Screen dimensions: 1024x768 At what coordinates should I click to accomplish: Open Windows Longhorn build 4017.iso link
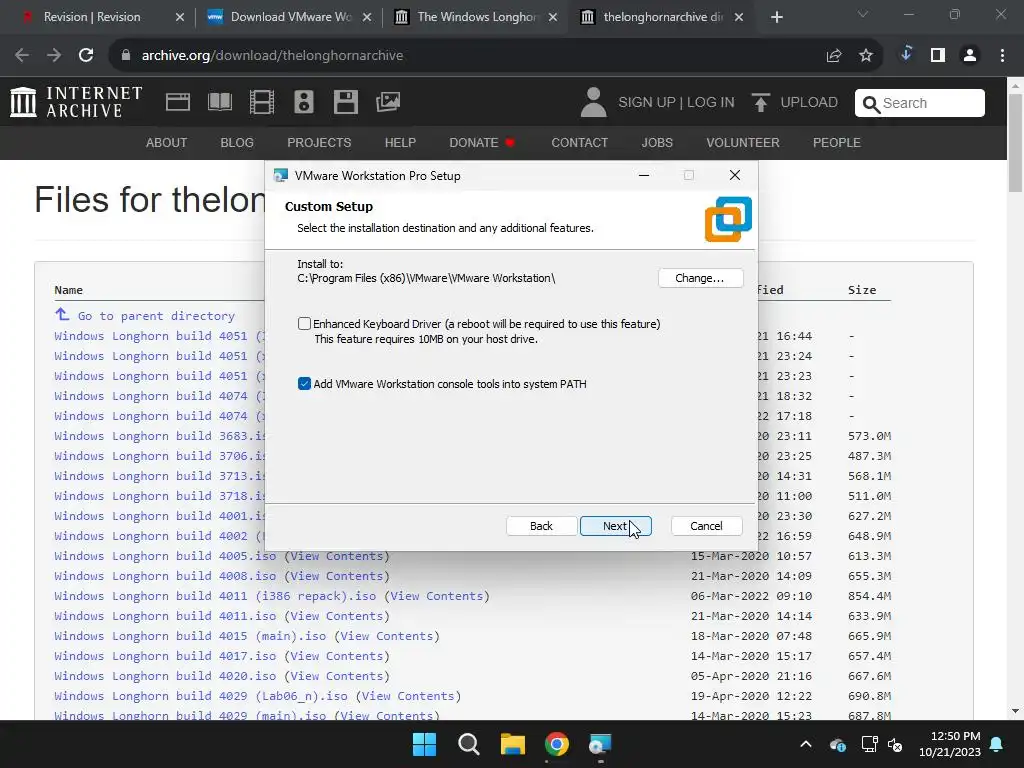165,656
